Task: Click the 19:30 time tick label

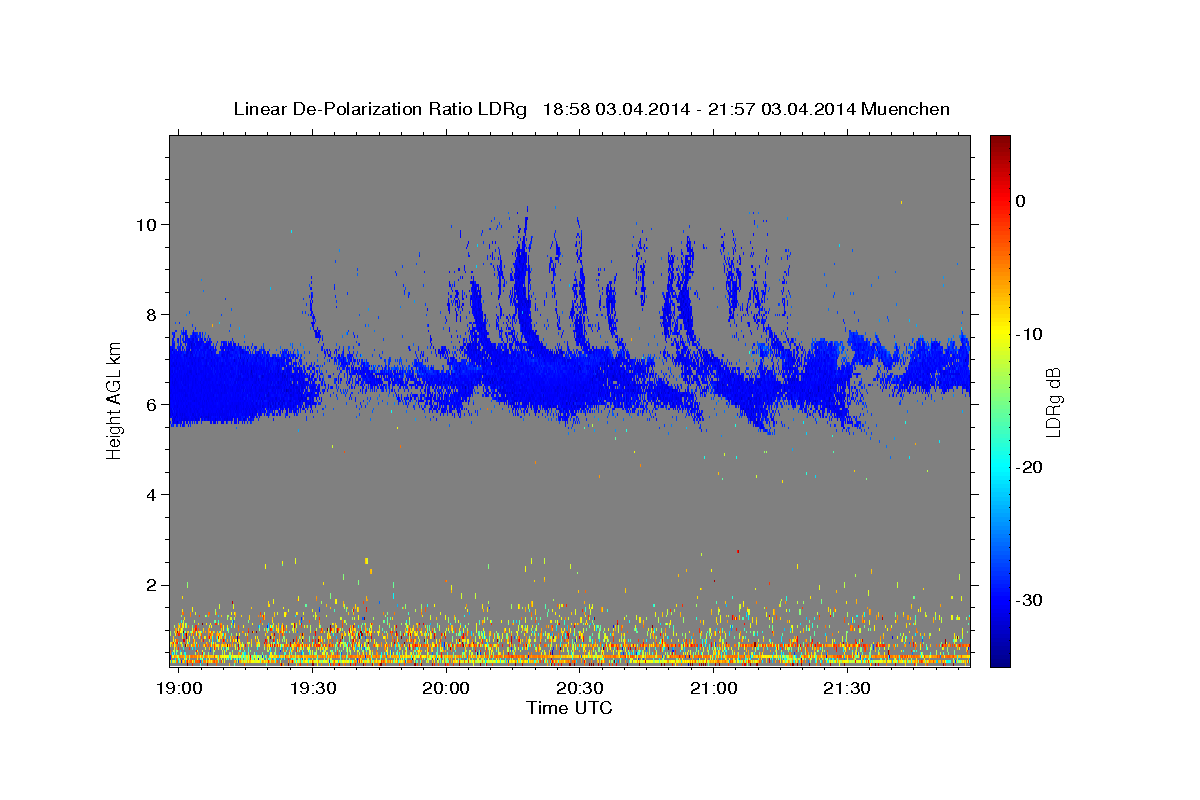Action: coord(313,689)
